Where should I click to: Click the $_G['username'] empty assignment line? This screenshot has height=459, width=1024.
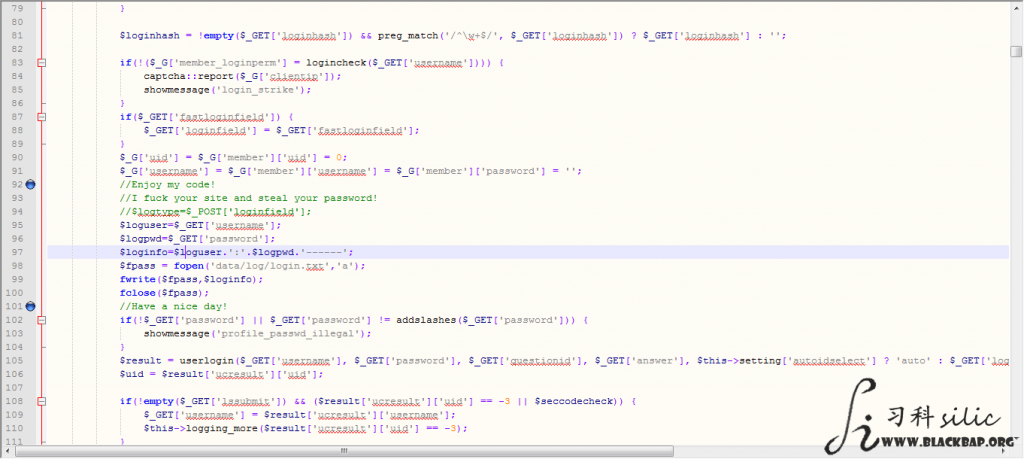click(x=350, y=171)
